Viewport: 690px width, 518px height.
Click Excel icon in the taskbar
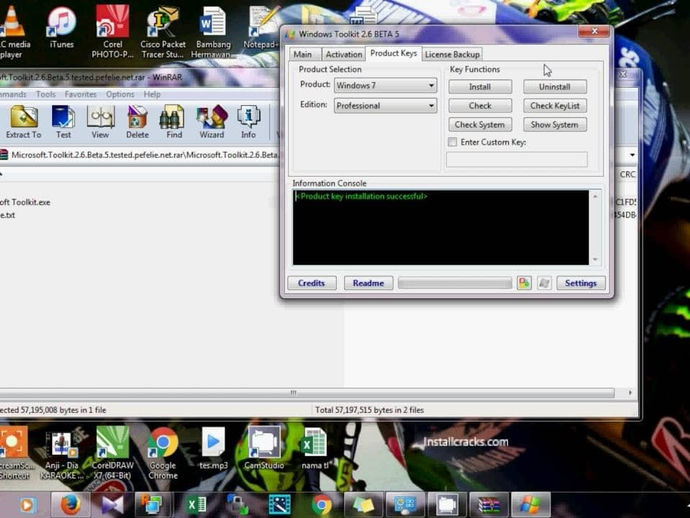196,505
